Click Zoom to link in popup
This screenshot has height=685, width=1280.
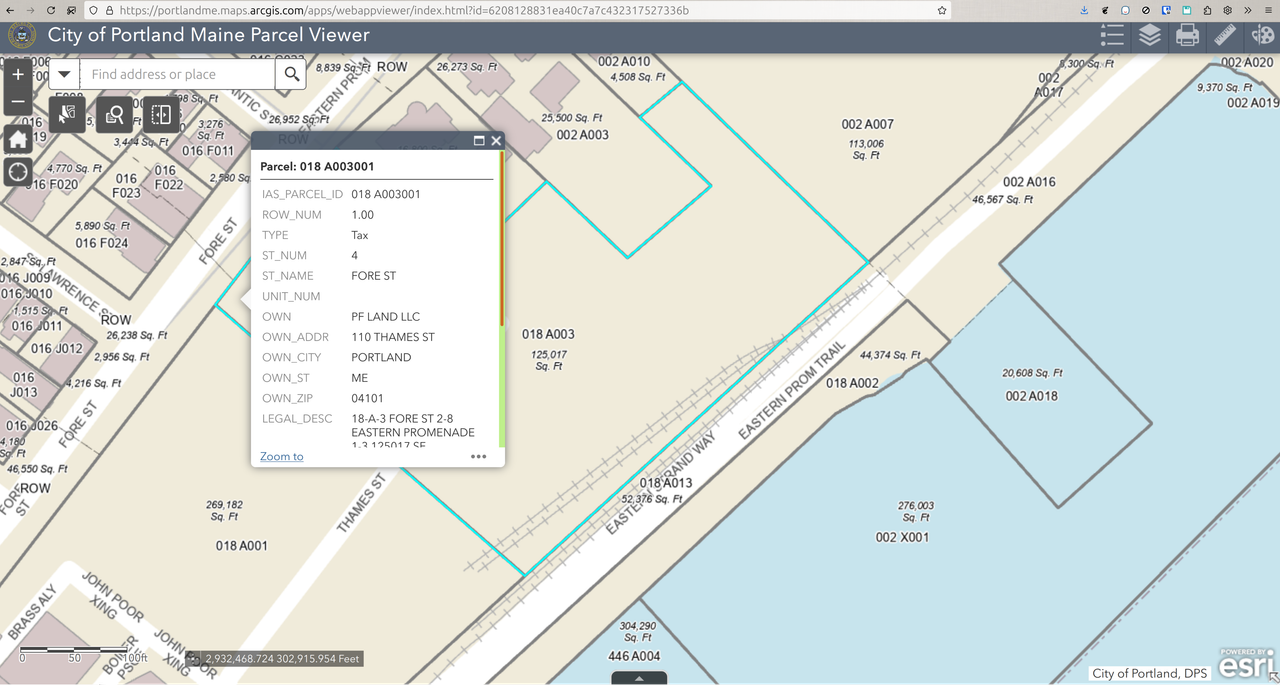[x=282, y=456]
